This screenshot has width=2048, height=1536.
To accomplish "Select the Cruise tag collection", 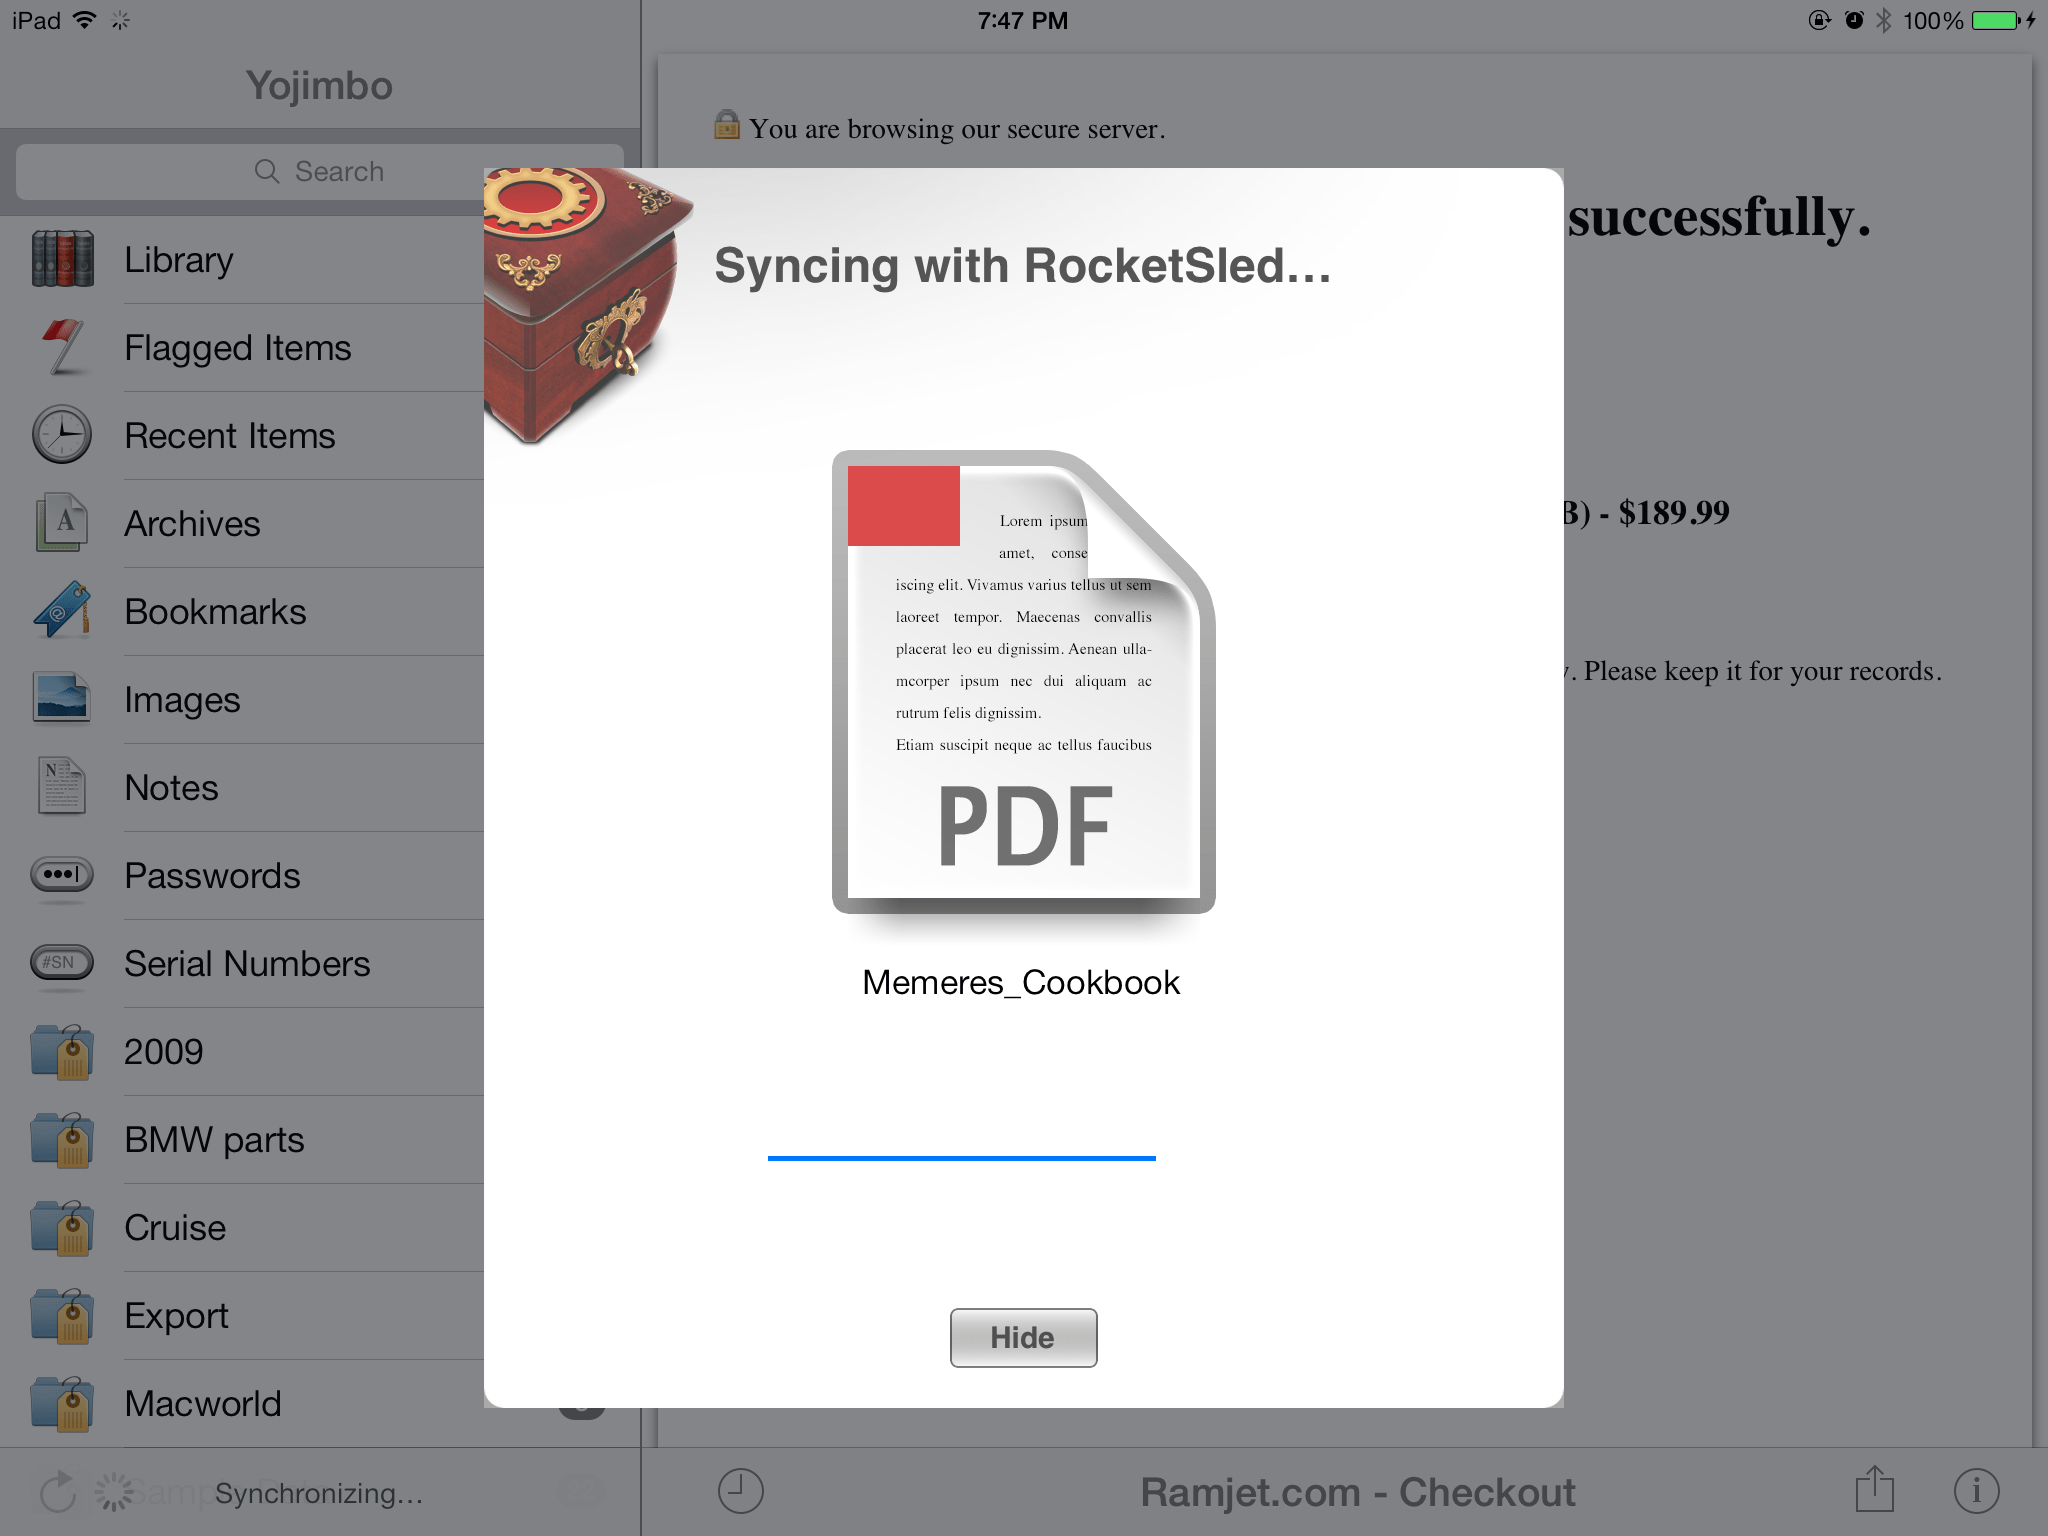I will tap(175, 1228).
